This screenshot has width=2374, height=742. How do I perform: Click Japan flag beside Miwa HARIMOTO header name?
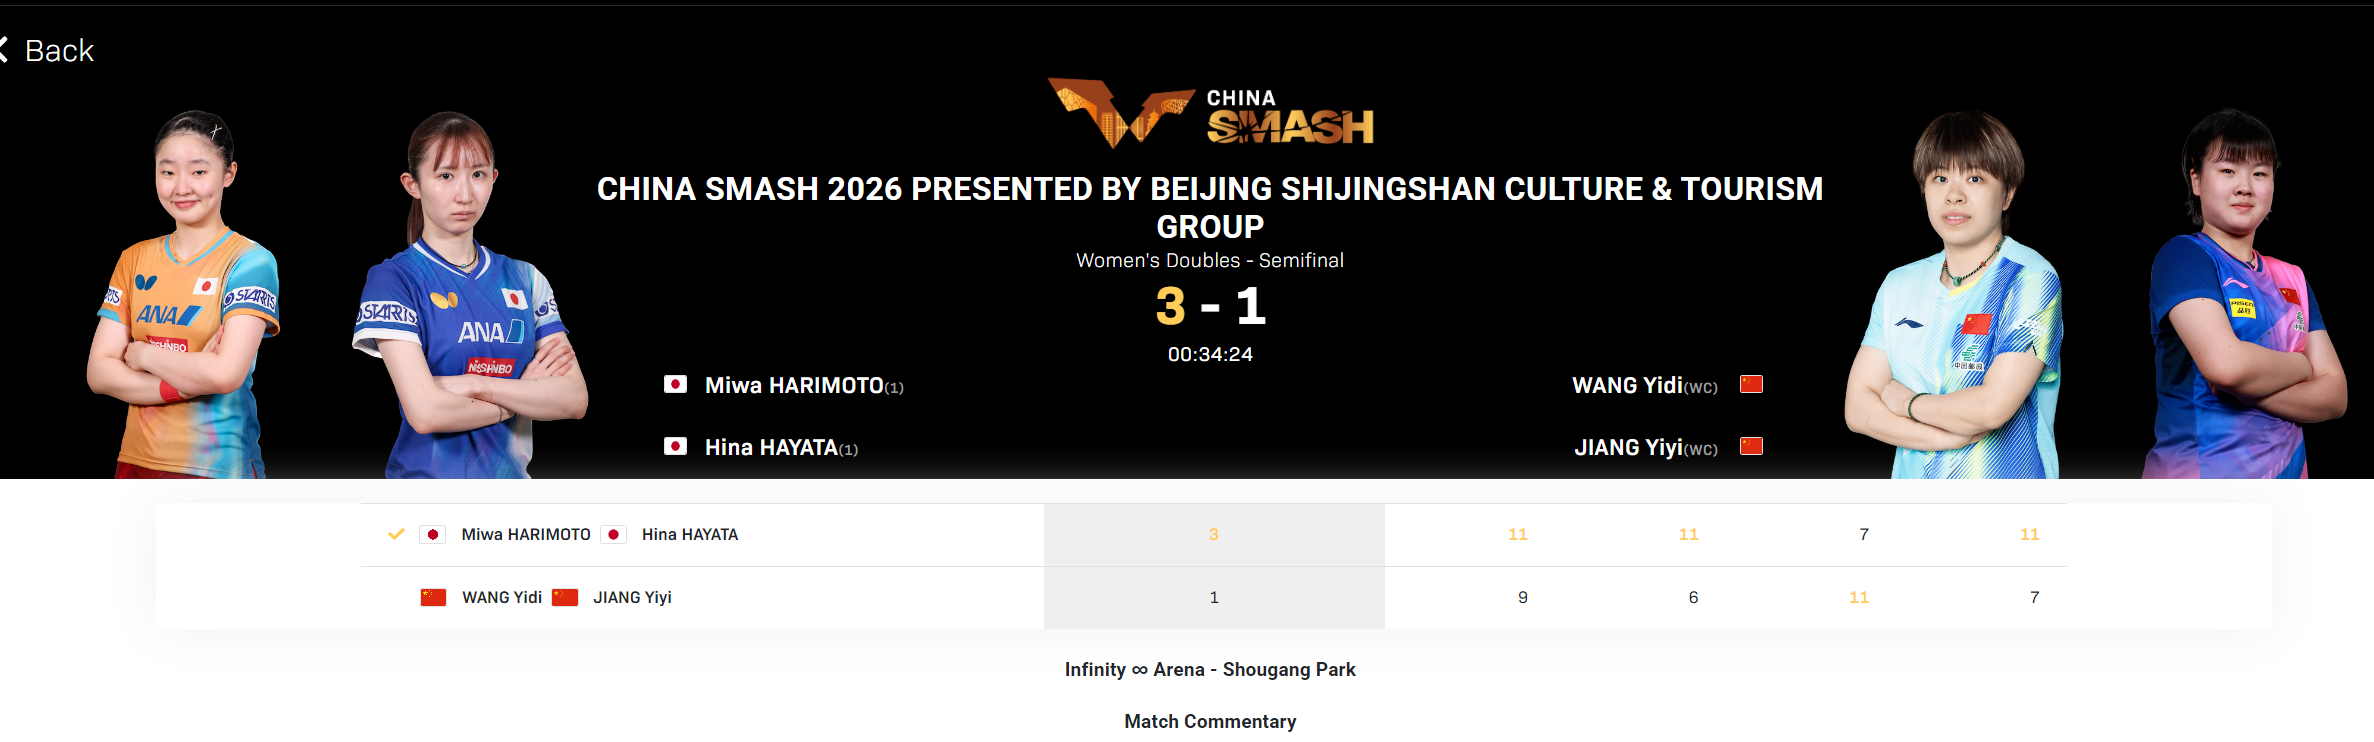tap(675, 384)
